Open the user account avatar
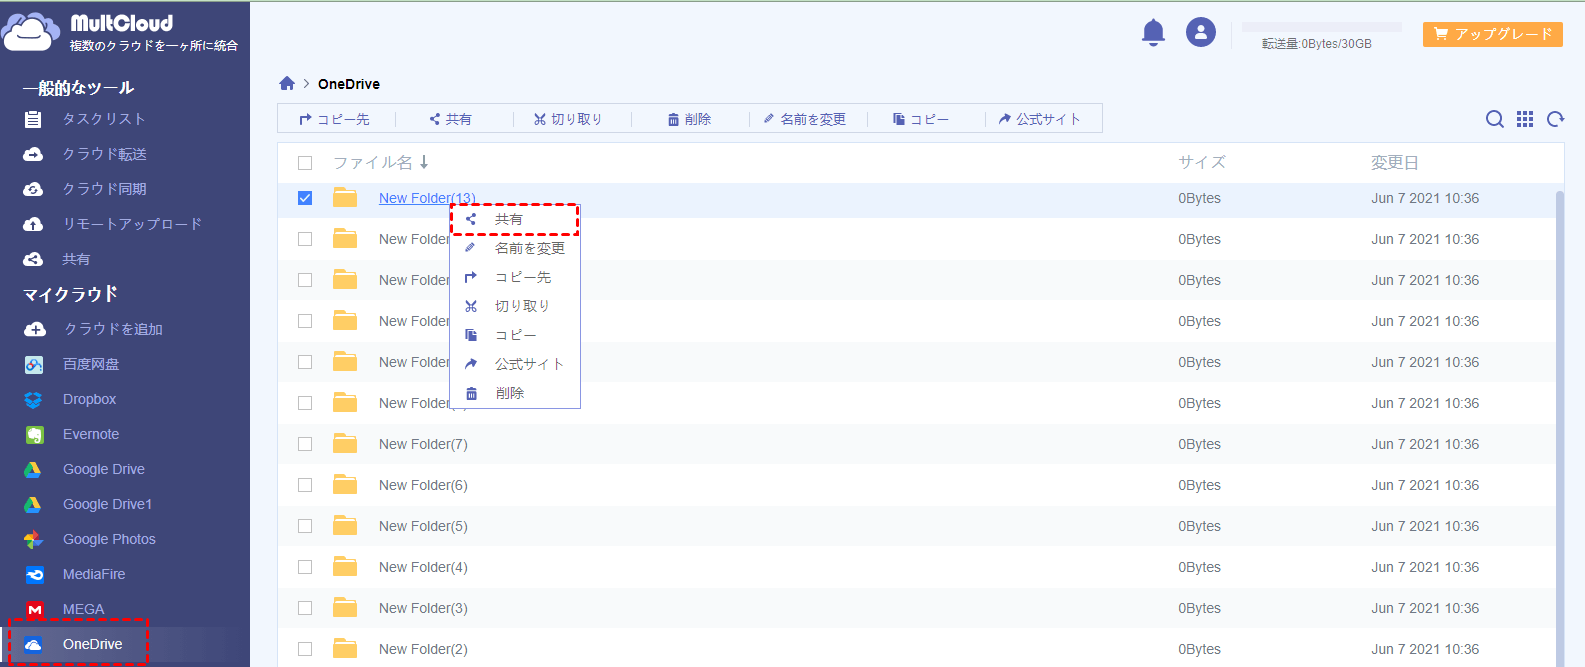 click(1201, 32)
